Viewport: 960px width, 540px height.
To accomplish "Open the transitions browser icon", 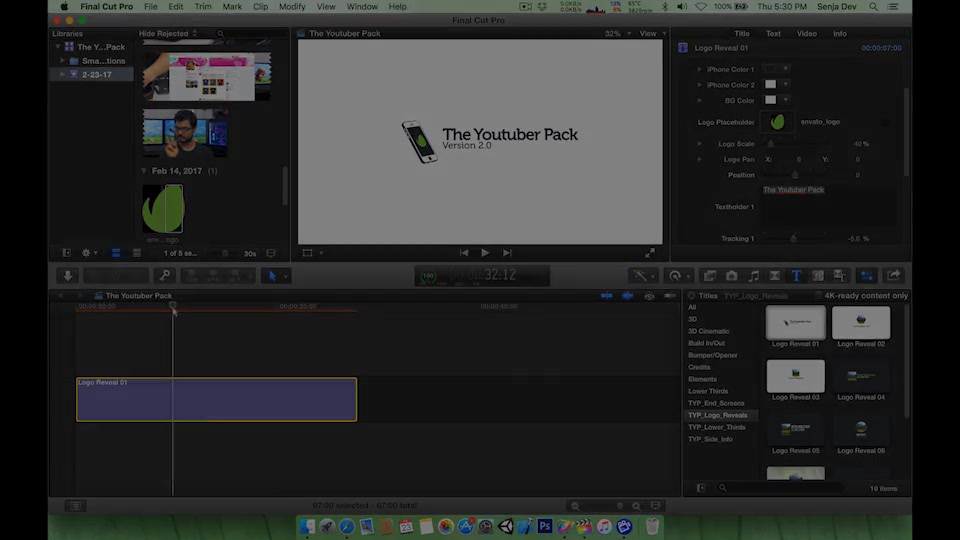I will tap(774, 276).
